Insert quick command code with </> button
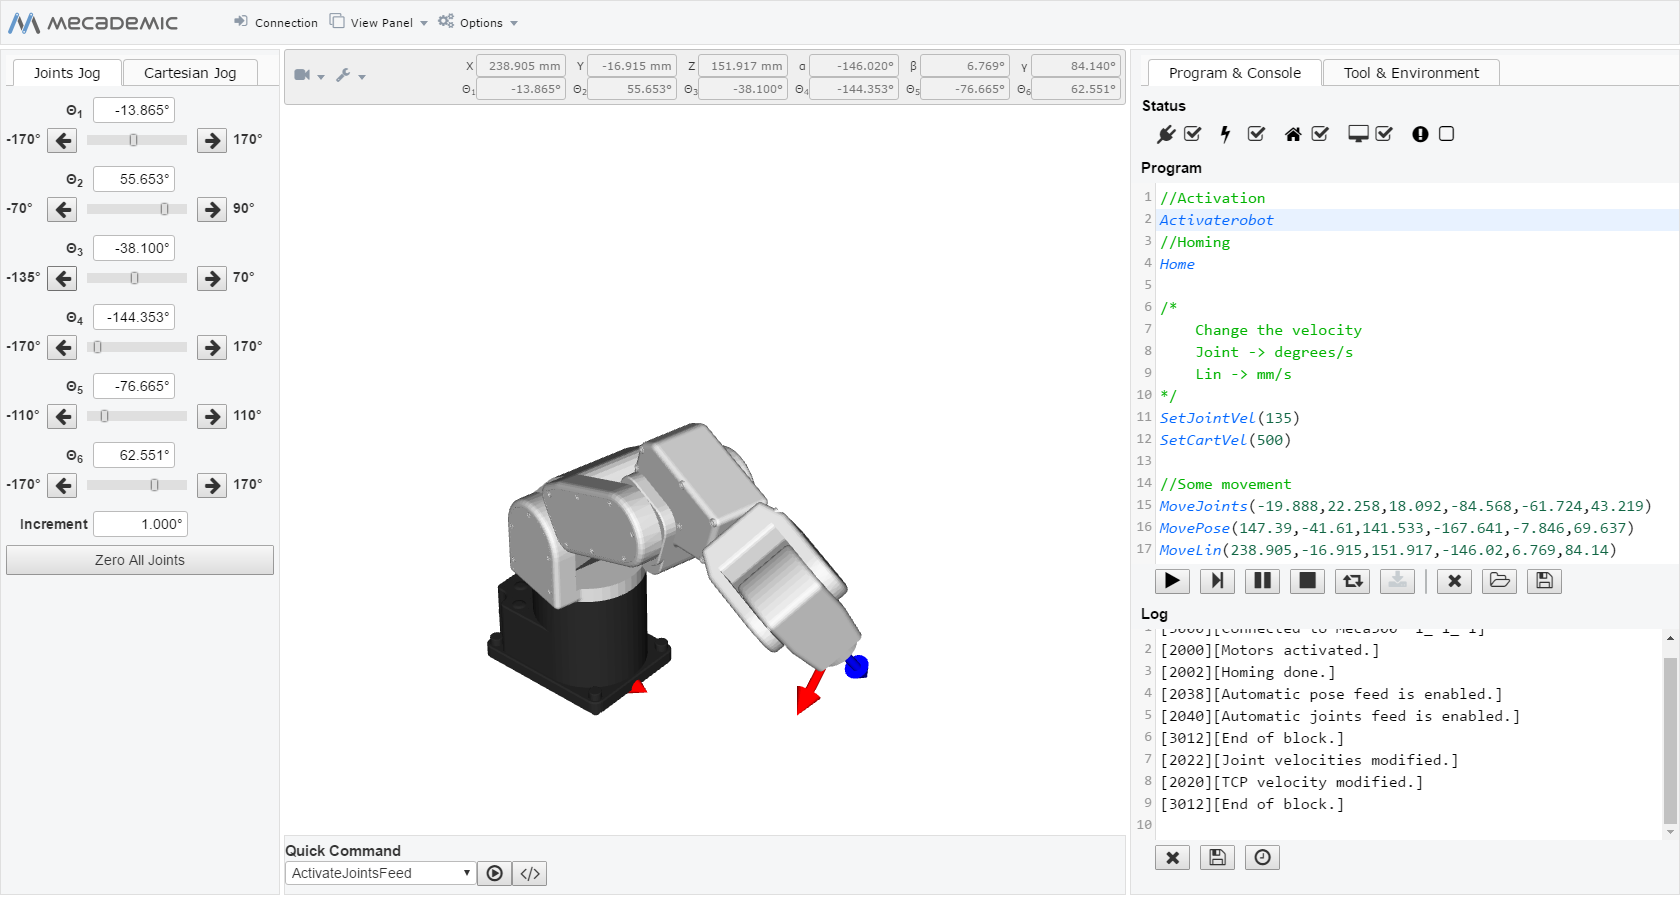1680x920 pixels. click(530, 874)
